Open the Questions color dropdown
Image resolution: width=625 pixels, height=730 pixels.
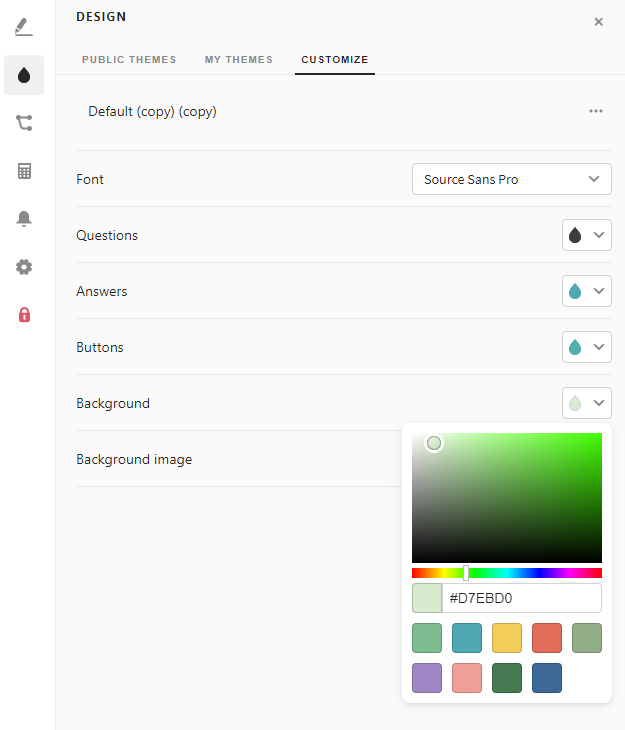(x=587, y=236)
